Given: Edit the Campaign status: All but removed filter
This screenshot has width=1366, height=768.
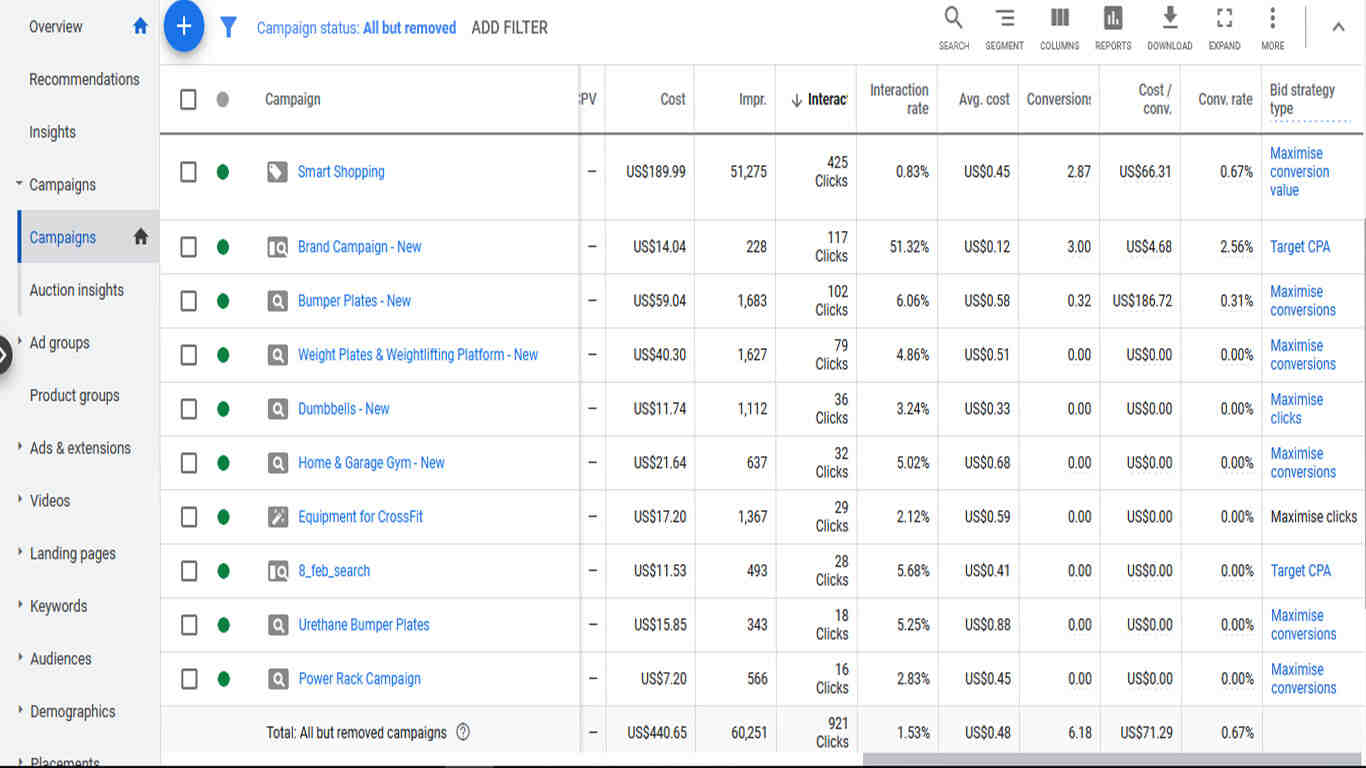Looking at the screenshot, I should coord(356,28).
